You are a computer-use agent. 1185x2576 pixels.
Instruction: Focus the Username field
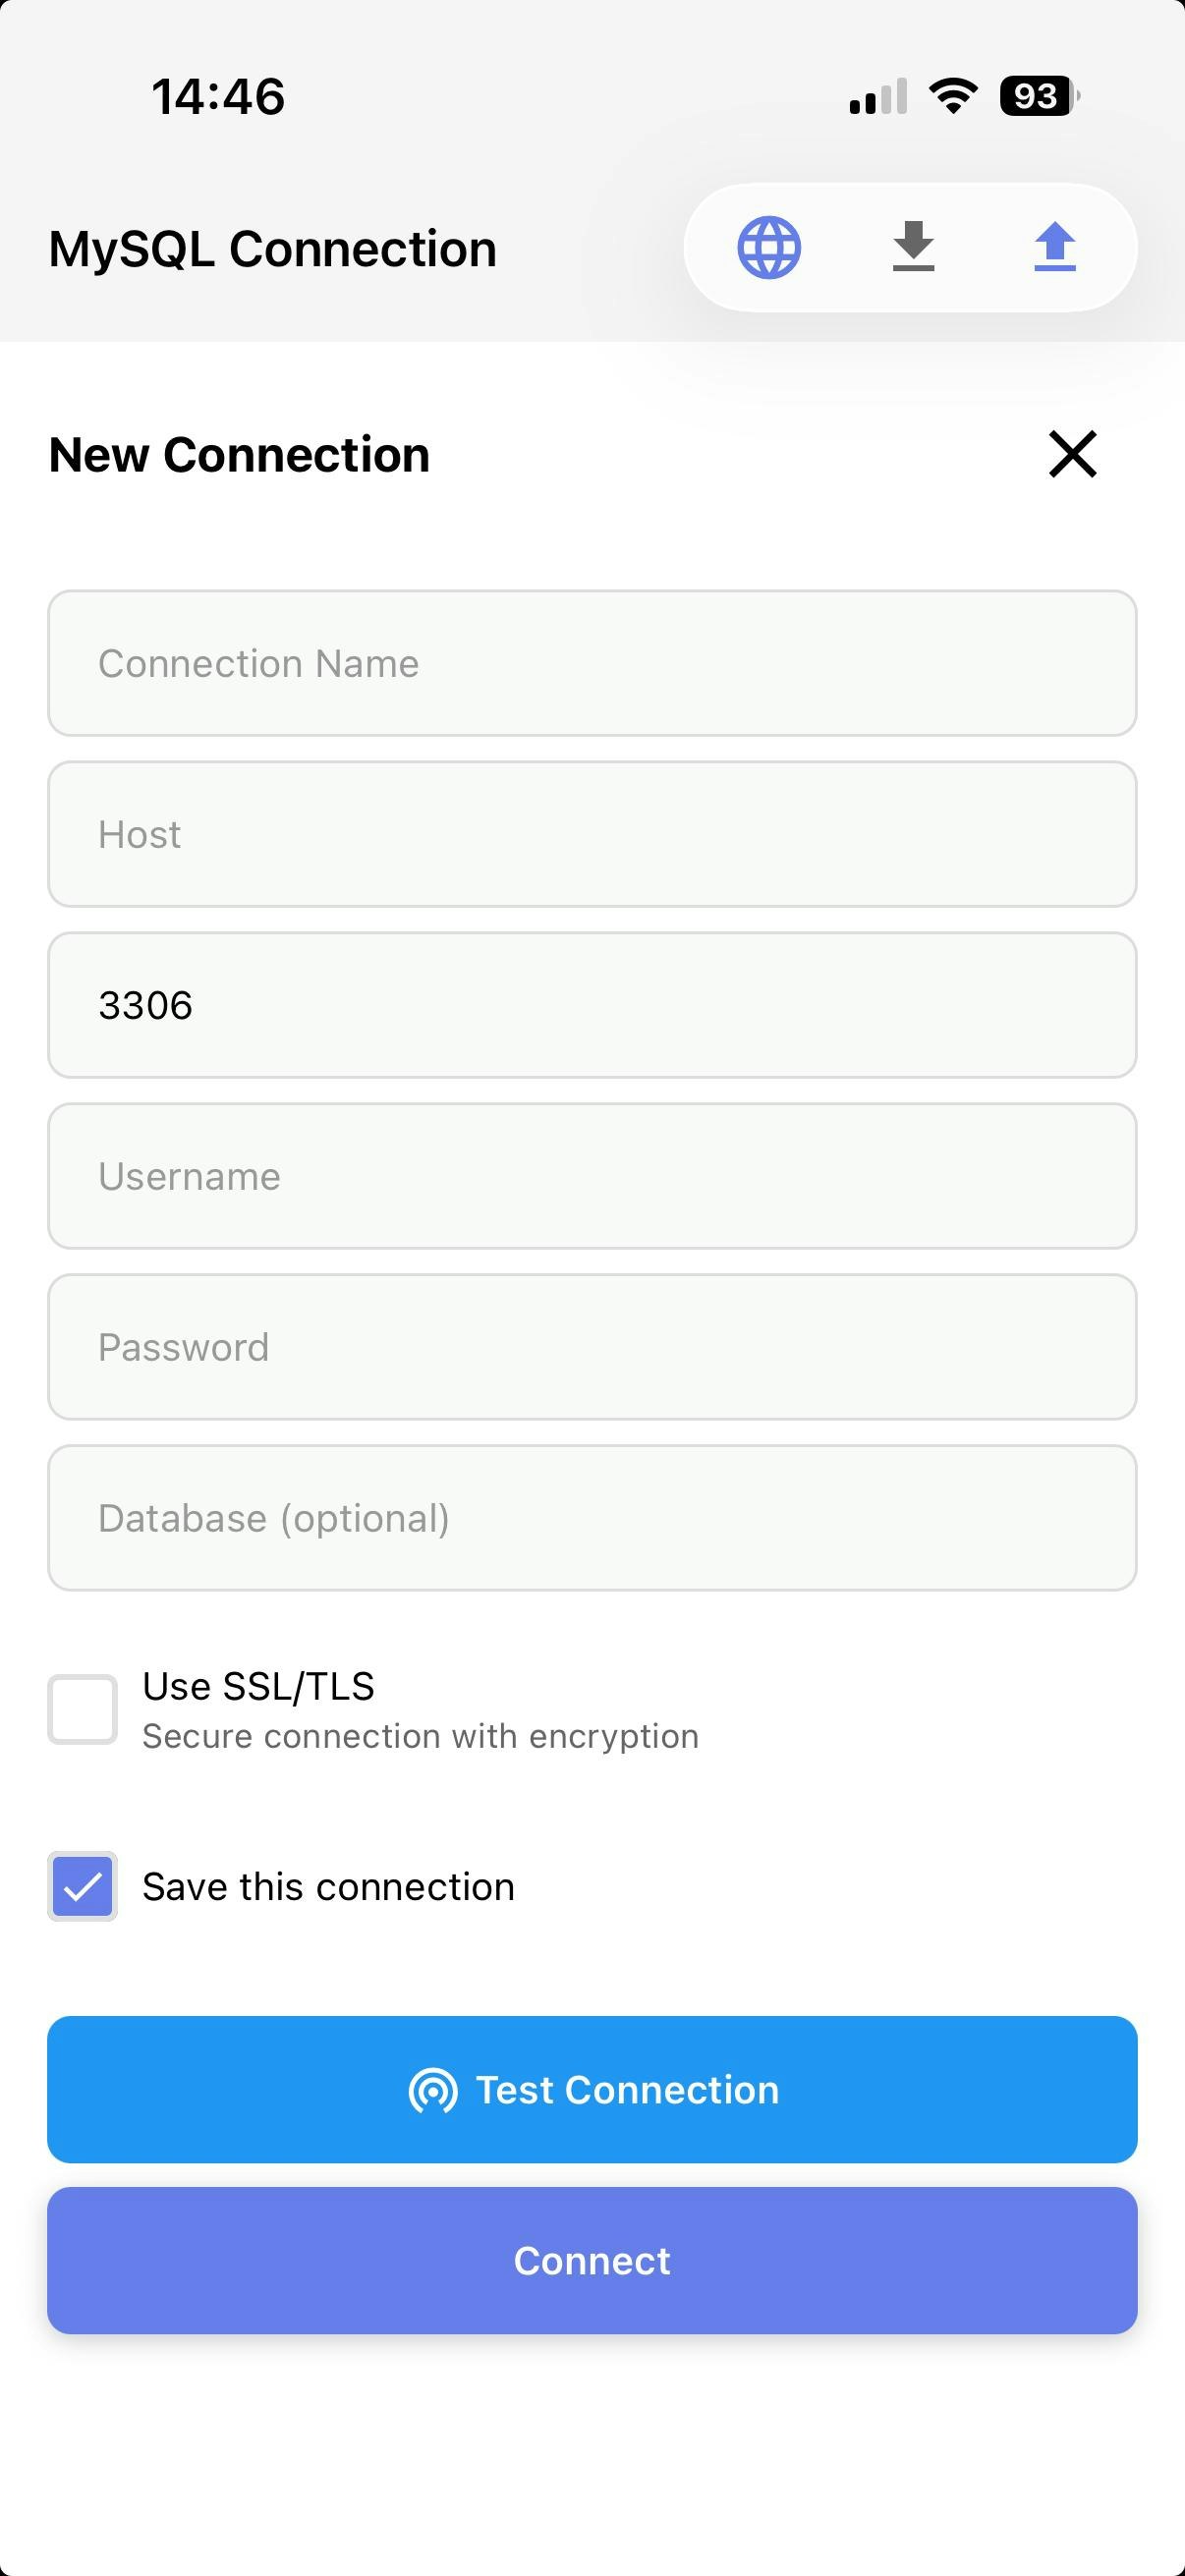pos(592,1176)
